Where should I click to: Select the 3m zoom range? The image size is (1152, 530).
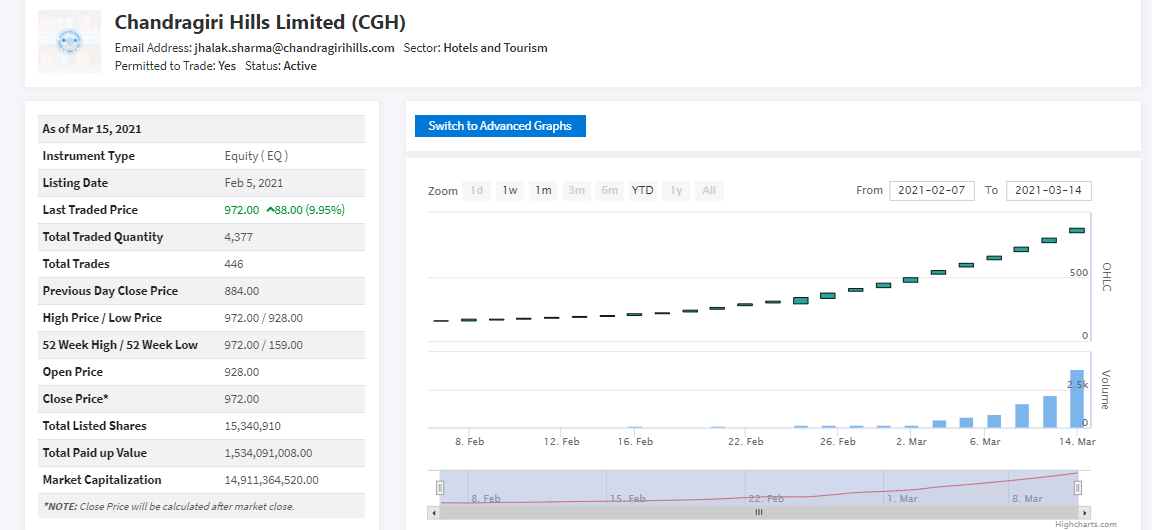coord(576,191)
